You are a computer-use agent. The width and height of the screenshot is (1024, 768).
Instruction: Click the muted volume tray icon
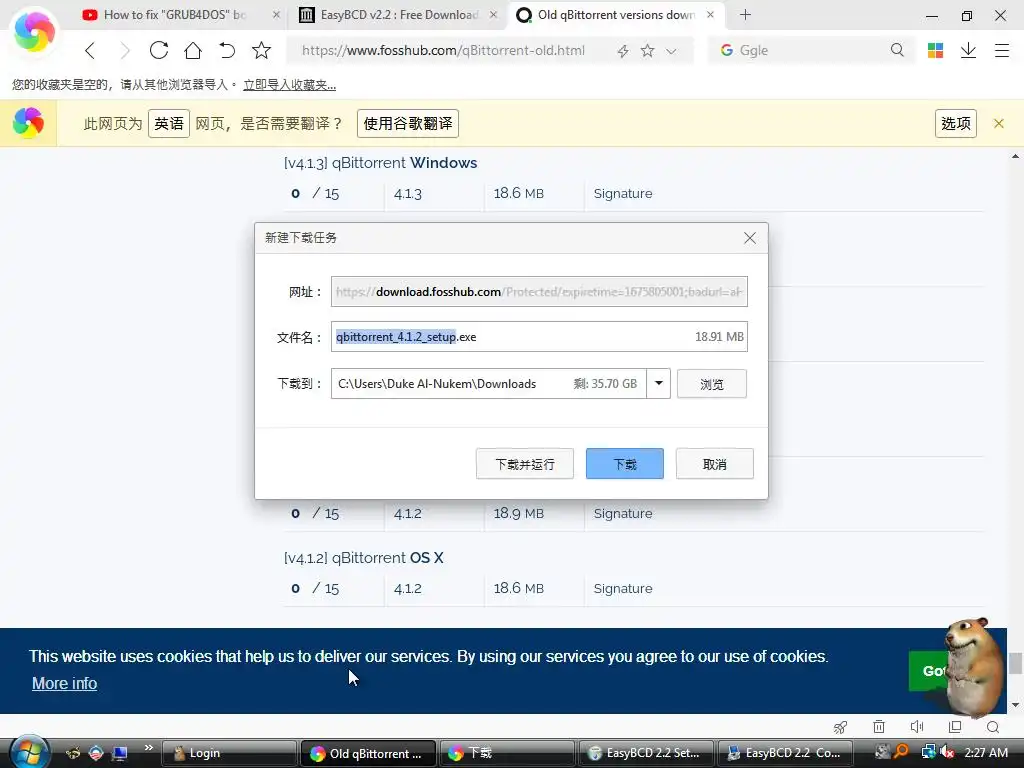tap(946, 752)
